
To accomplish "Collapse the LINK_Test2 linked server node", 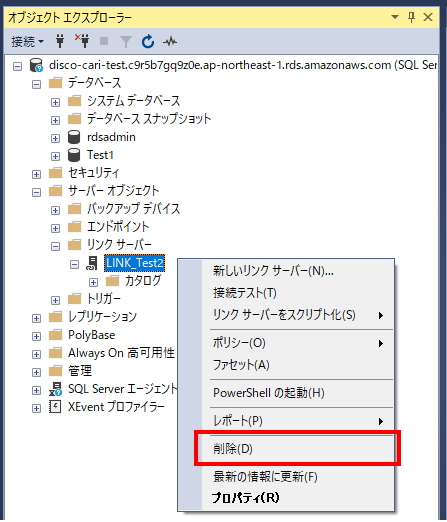I will (x=74, y=264).
